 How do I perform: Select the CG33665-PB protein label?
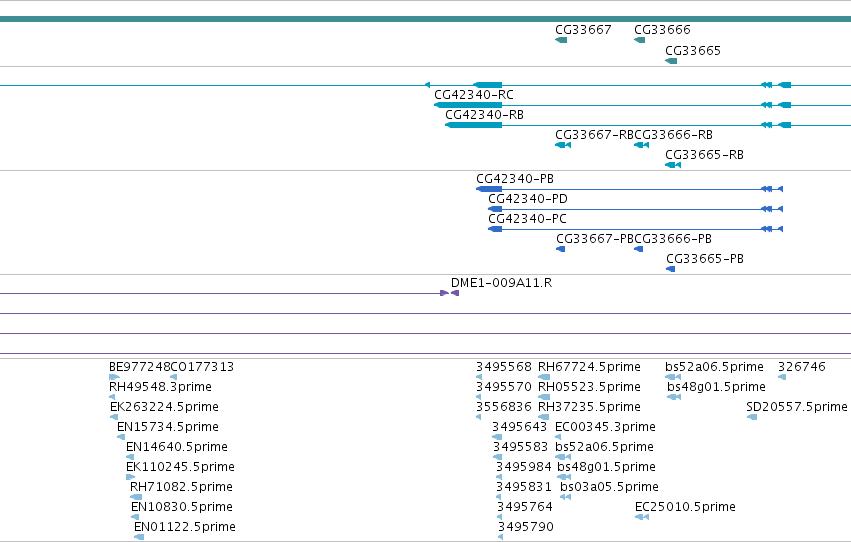point(705,259)
